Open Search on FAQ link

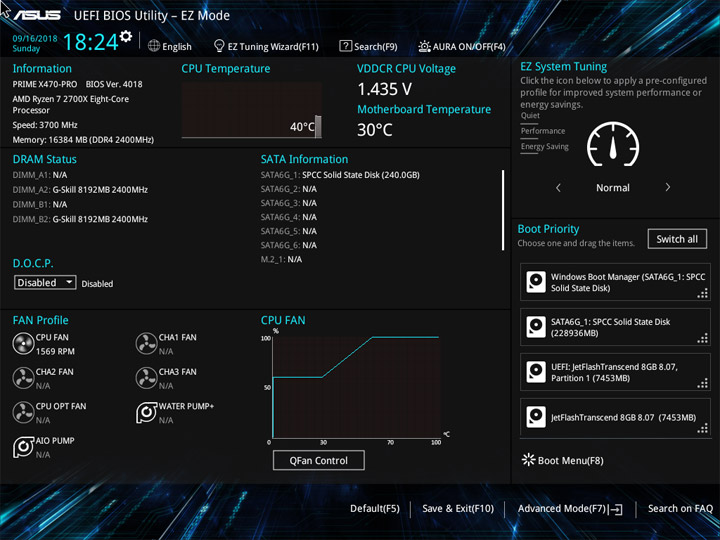[x=680, y=508]
